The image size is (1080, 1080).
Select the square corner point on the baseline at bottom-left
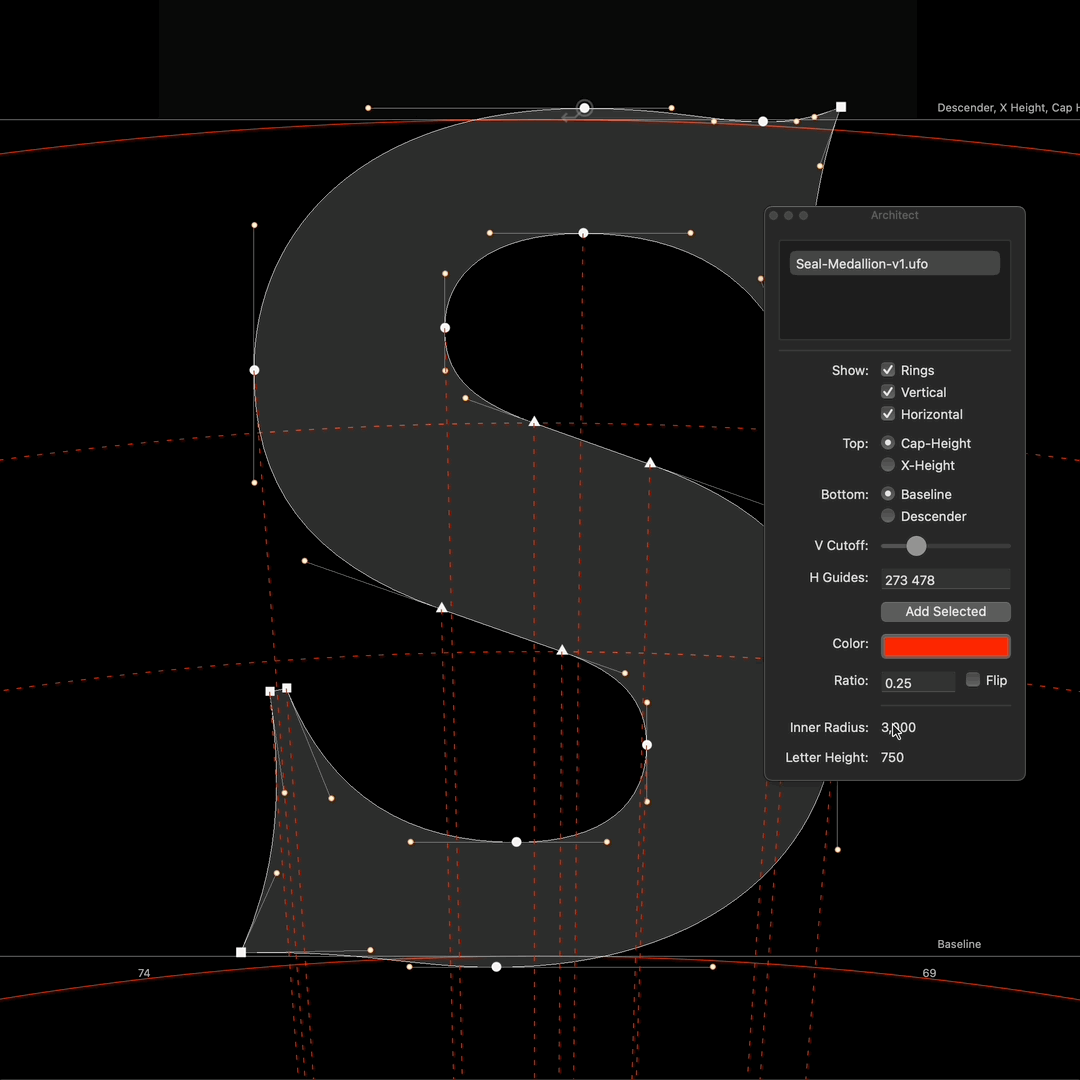tap(241, 952)
